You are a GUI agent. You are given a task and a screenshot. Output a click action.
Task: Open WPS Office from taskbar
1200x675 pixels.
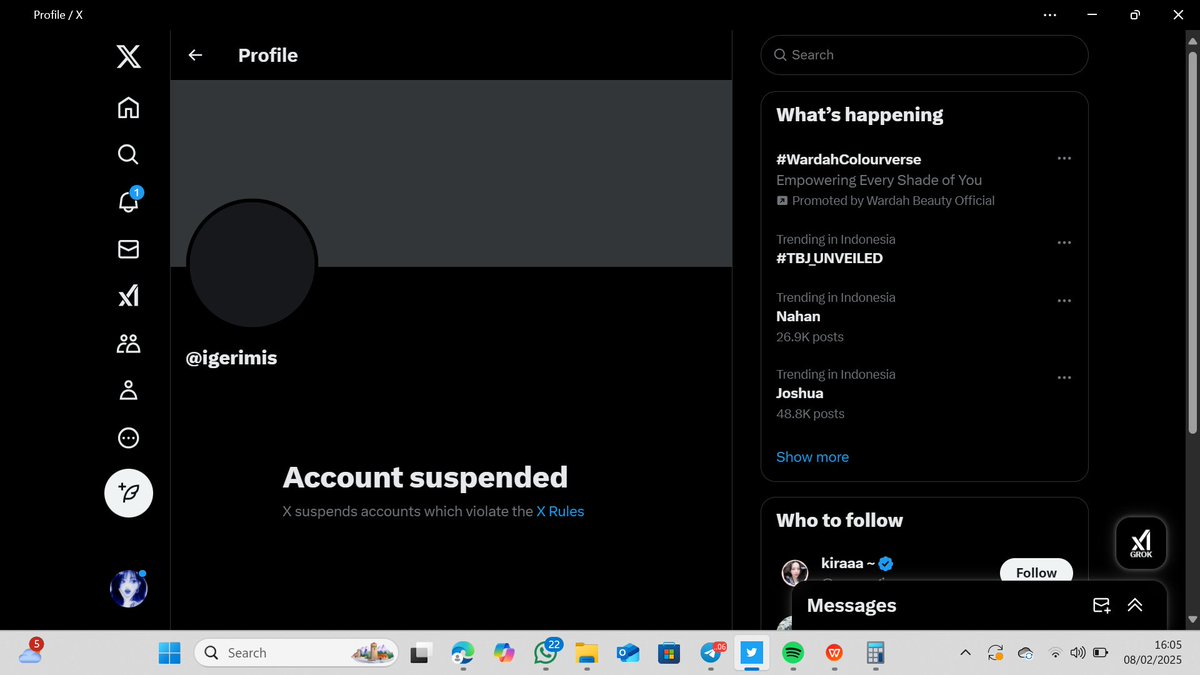pos(834,653)
